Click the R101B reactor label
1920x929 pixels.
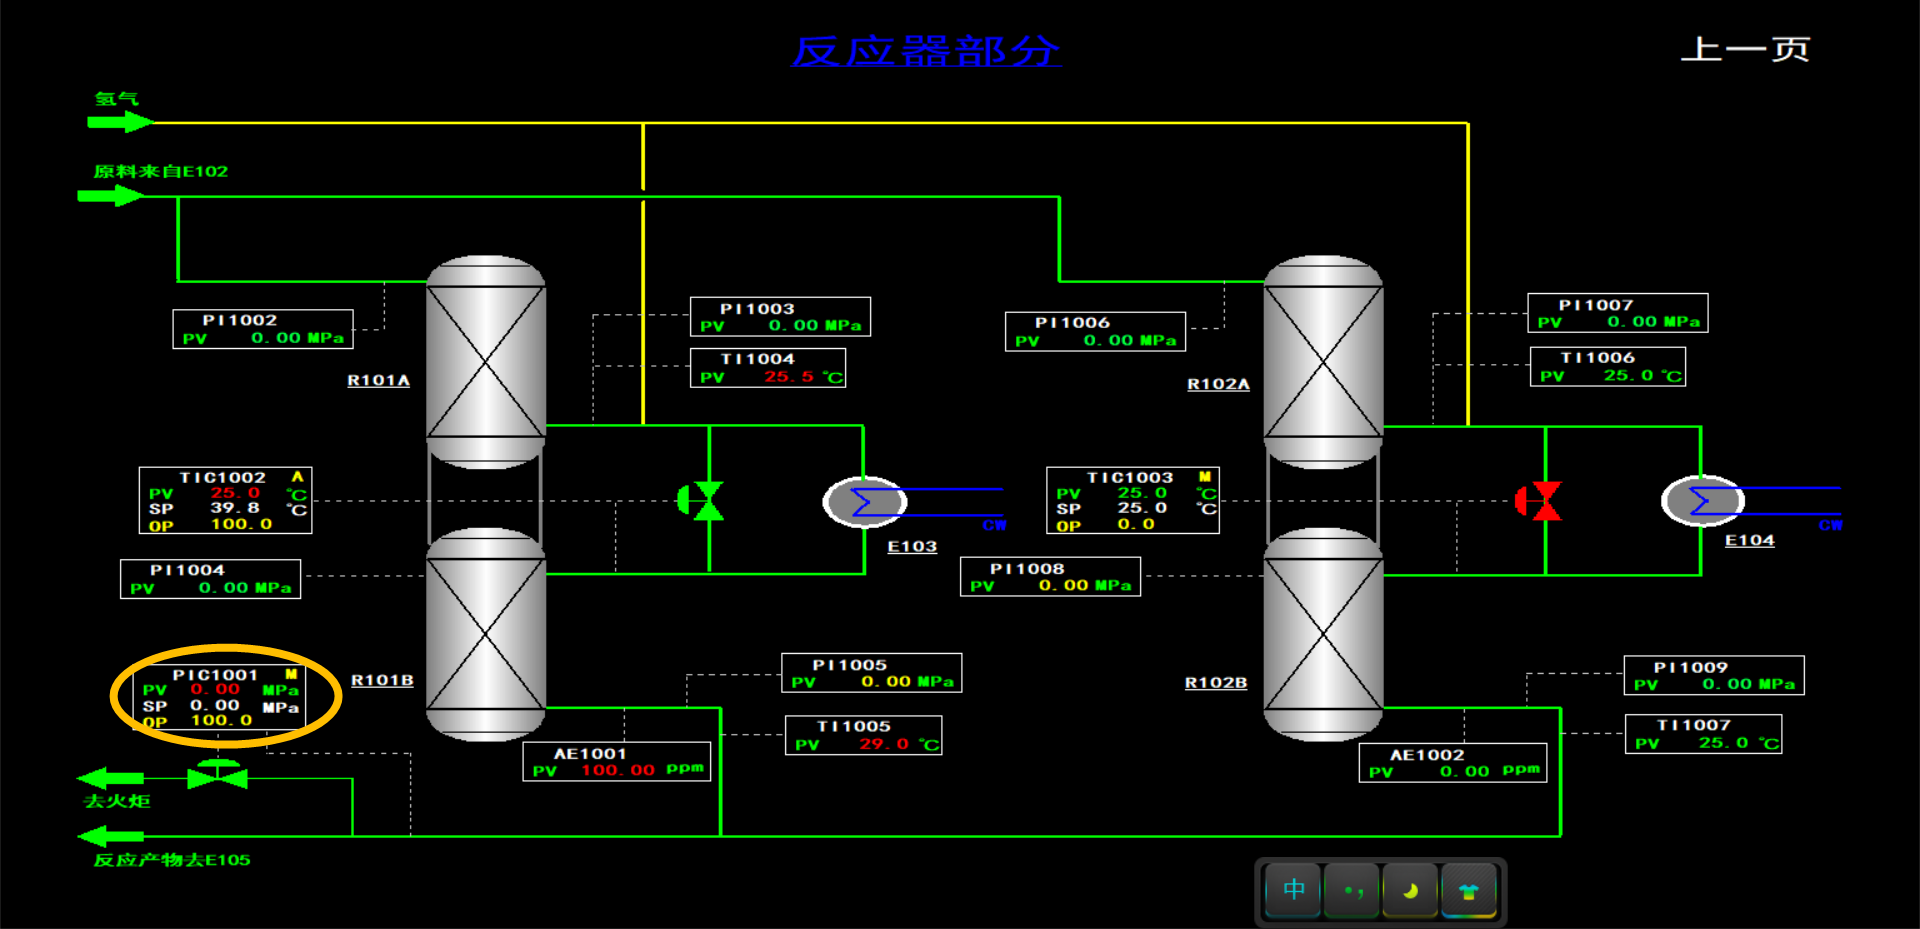(382, 680)
